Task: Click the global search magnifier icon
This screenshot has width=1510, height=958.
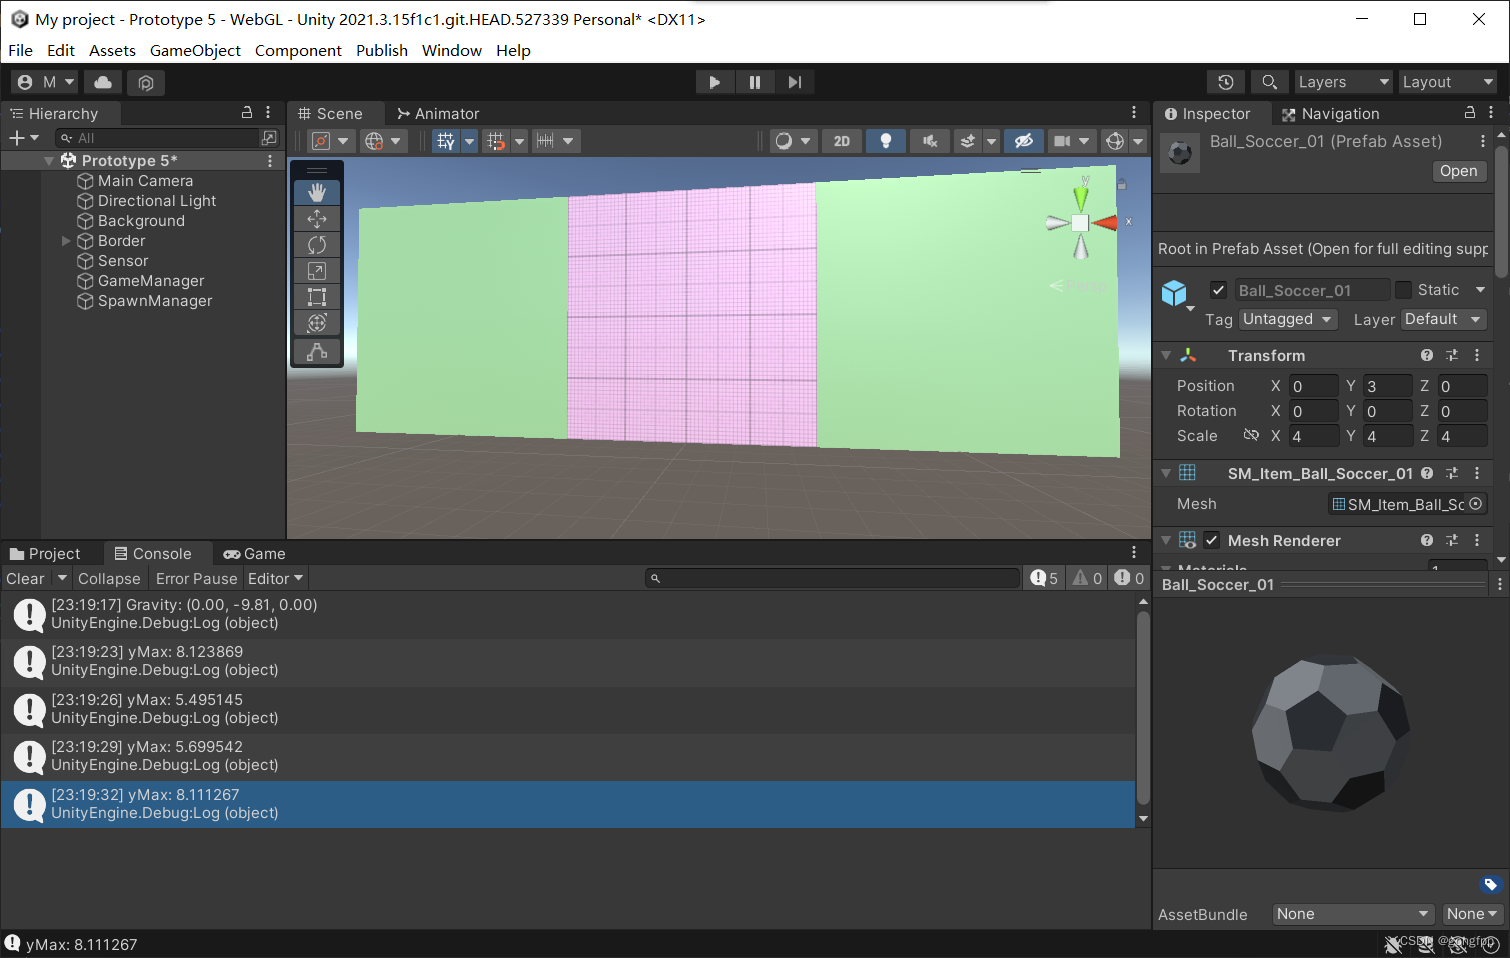Action: coord(1269,82)
